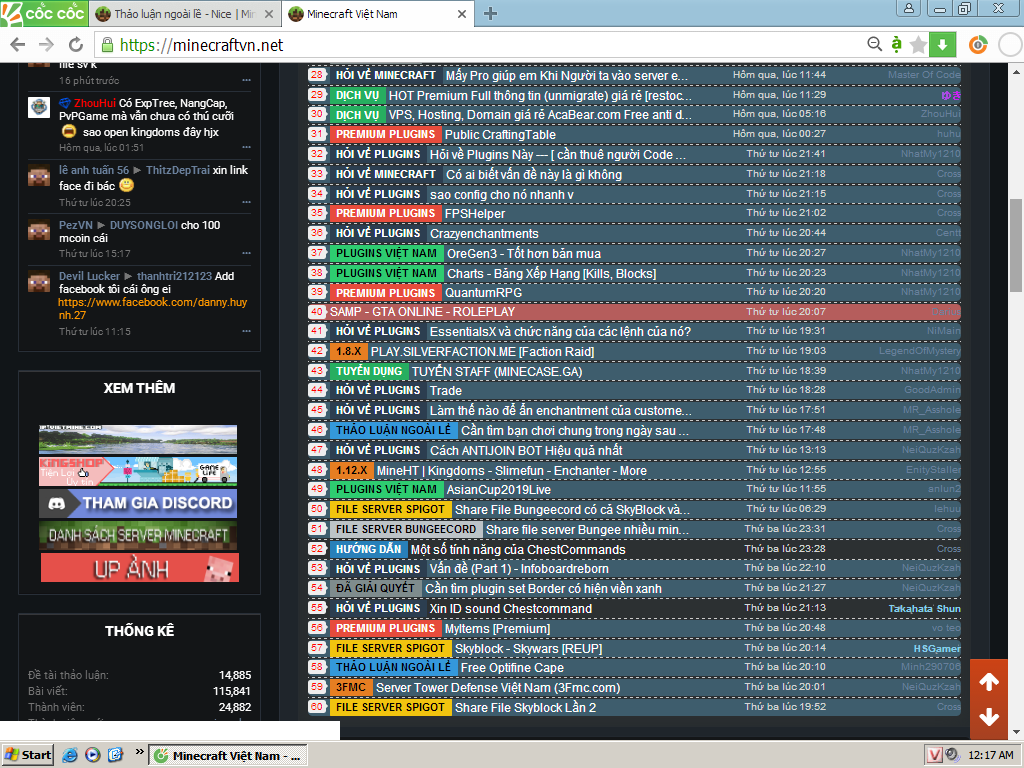1024x768 pixels.
Task: Switch to the Thảo luận ngoài lề tab
Action: point(184,14)
